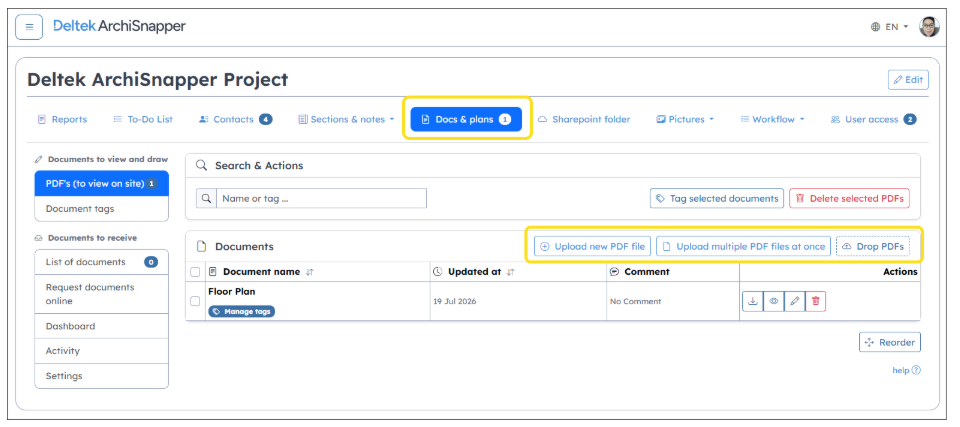This screenshot has width=960, height=427.
Task: Click the Reorder button
Action: coord(890,342)
